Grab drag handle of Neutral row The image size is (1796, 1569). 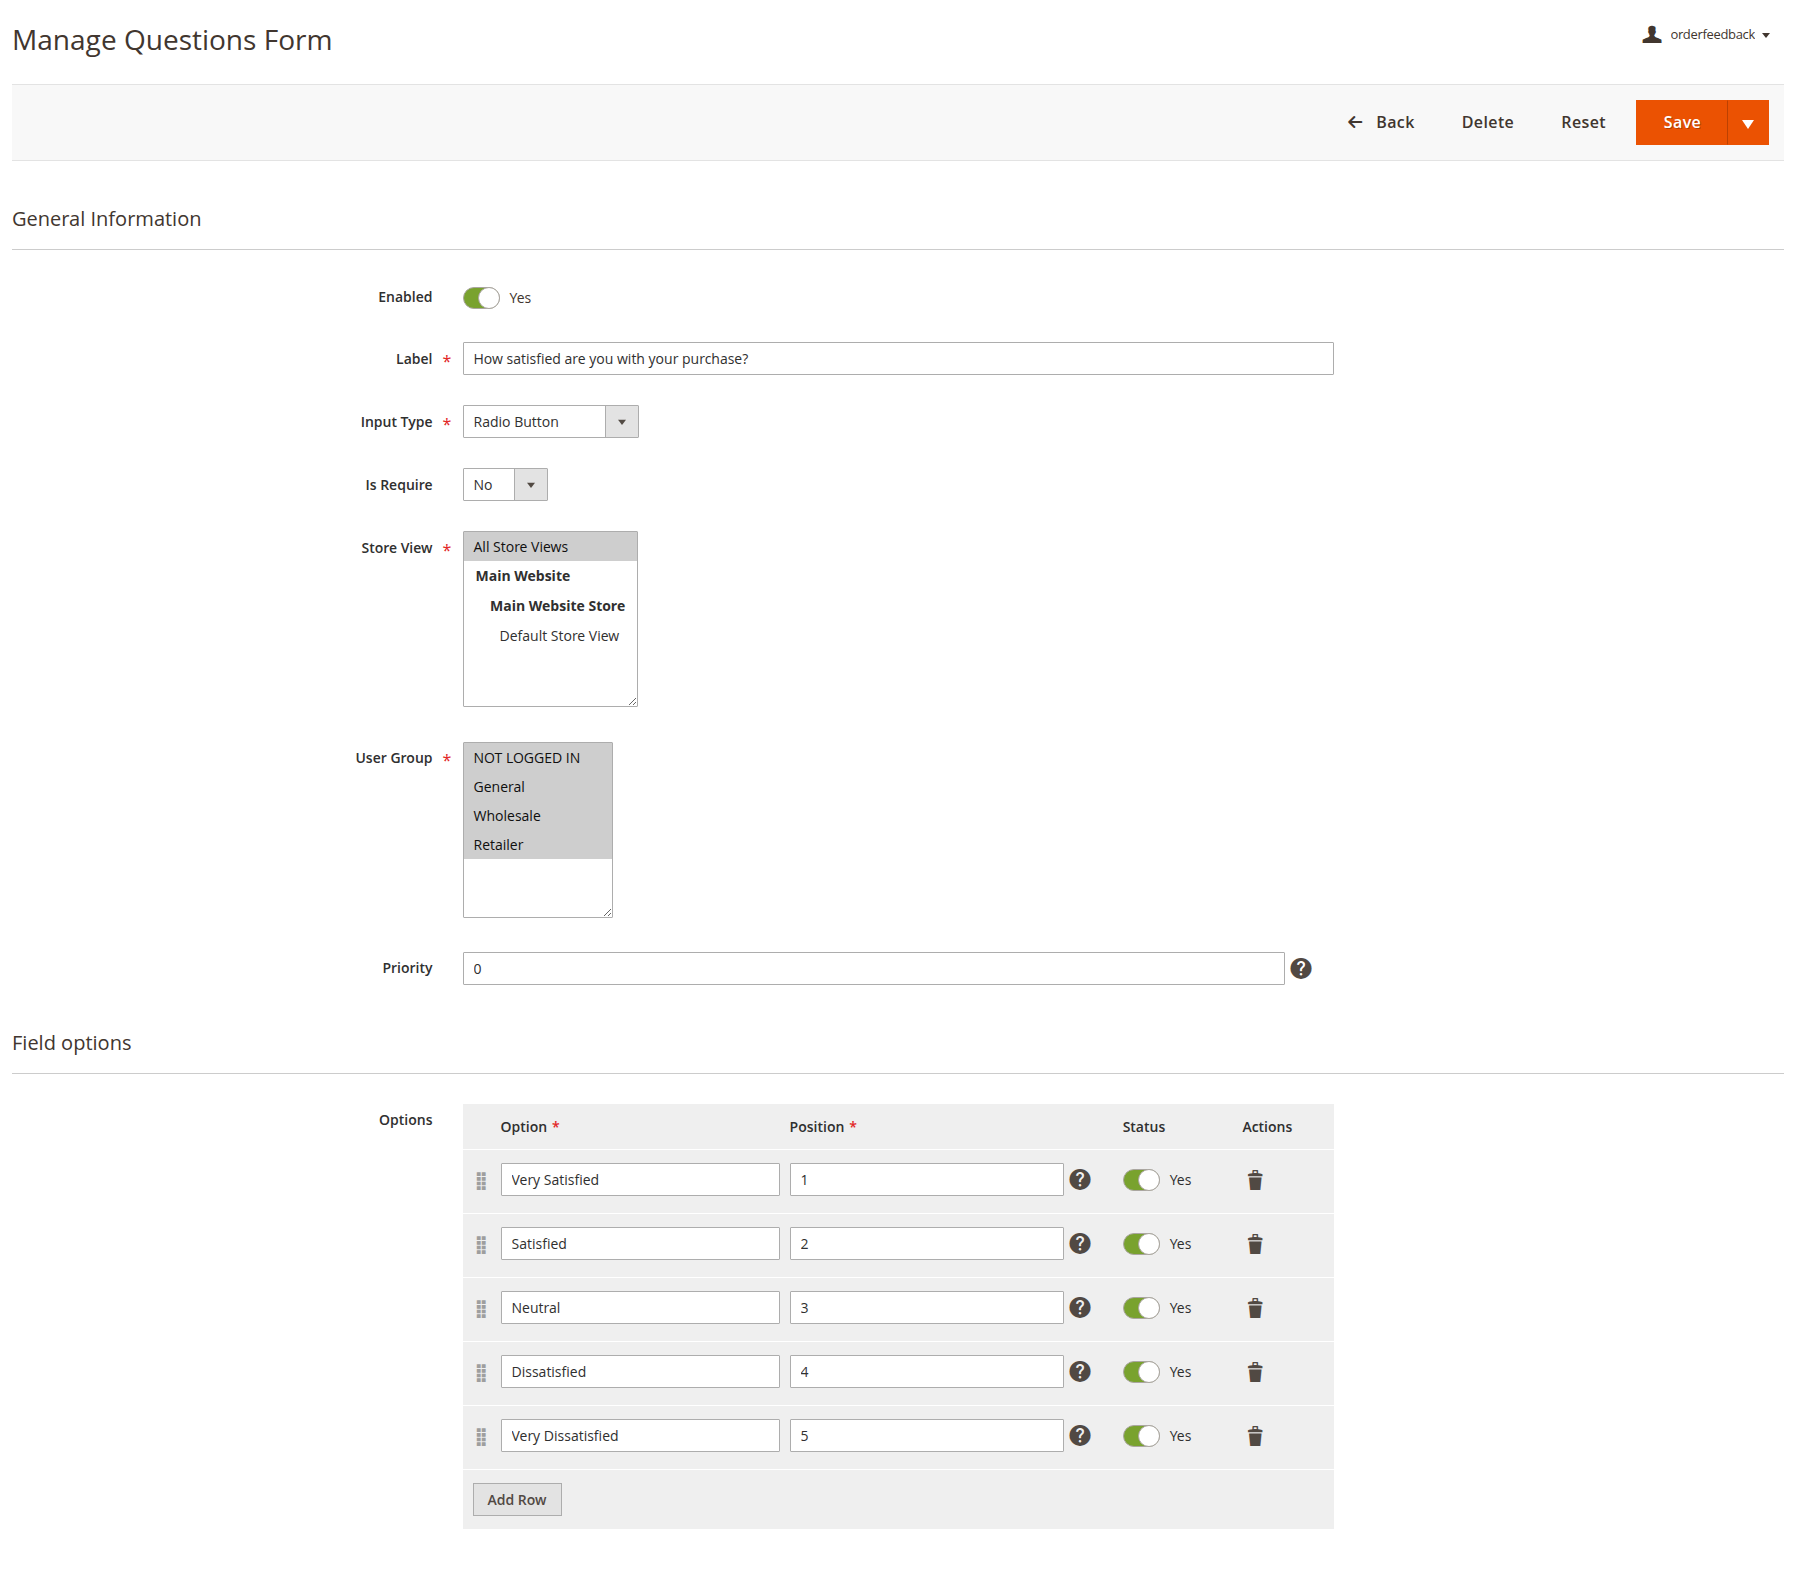(x=481, y=1309)
